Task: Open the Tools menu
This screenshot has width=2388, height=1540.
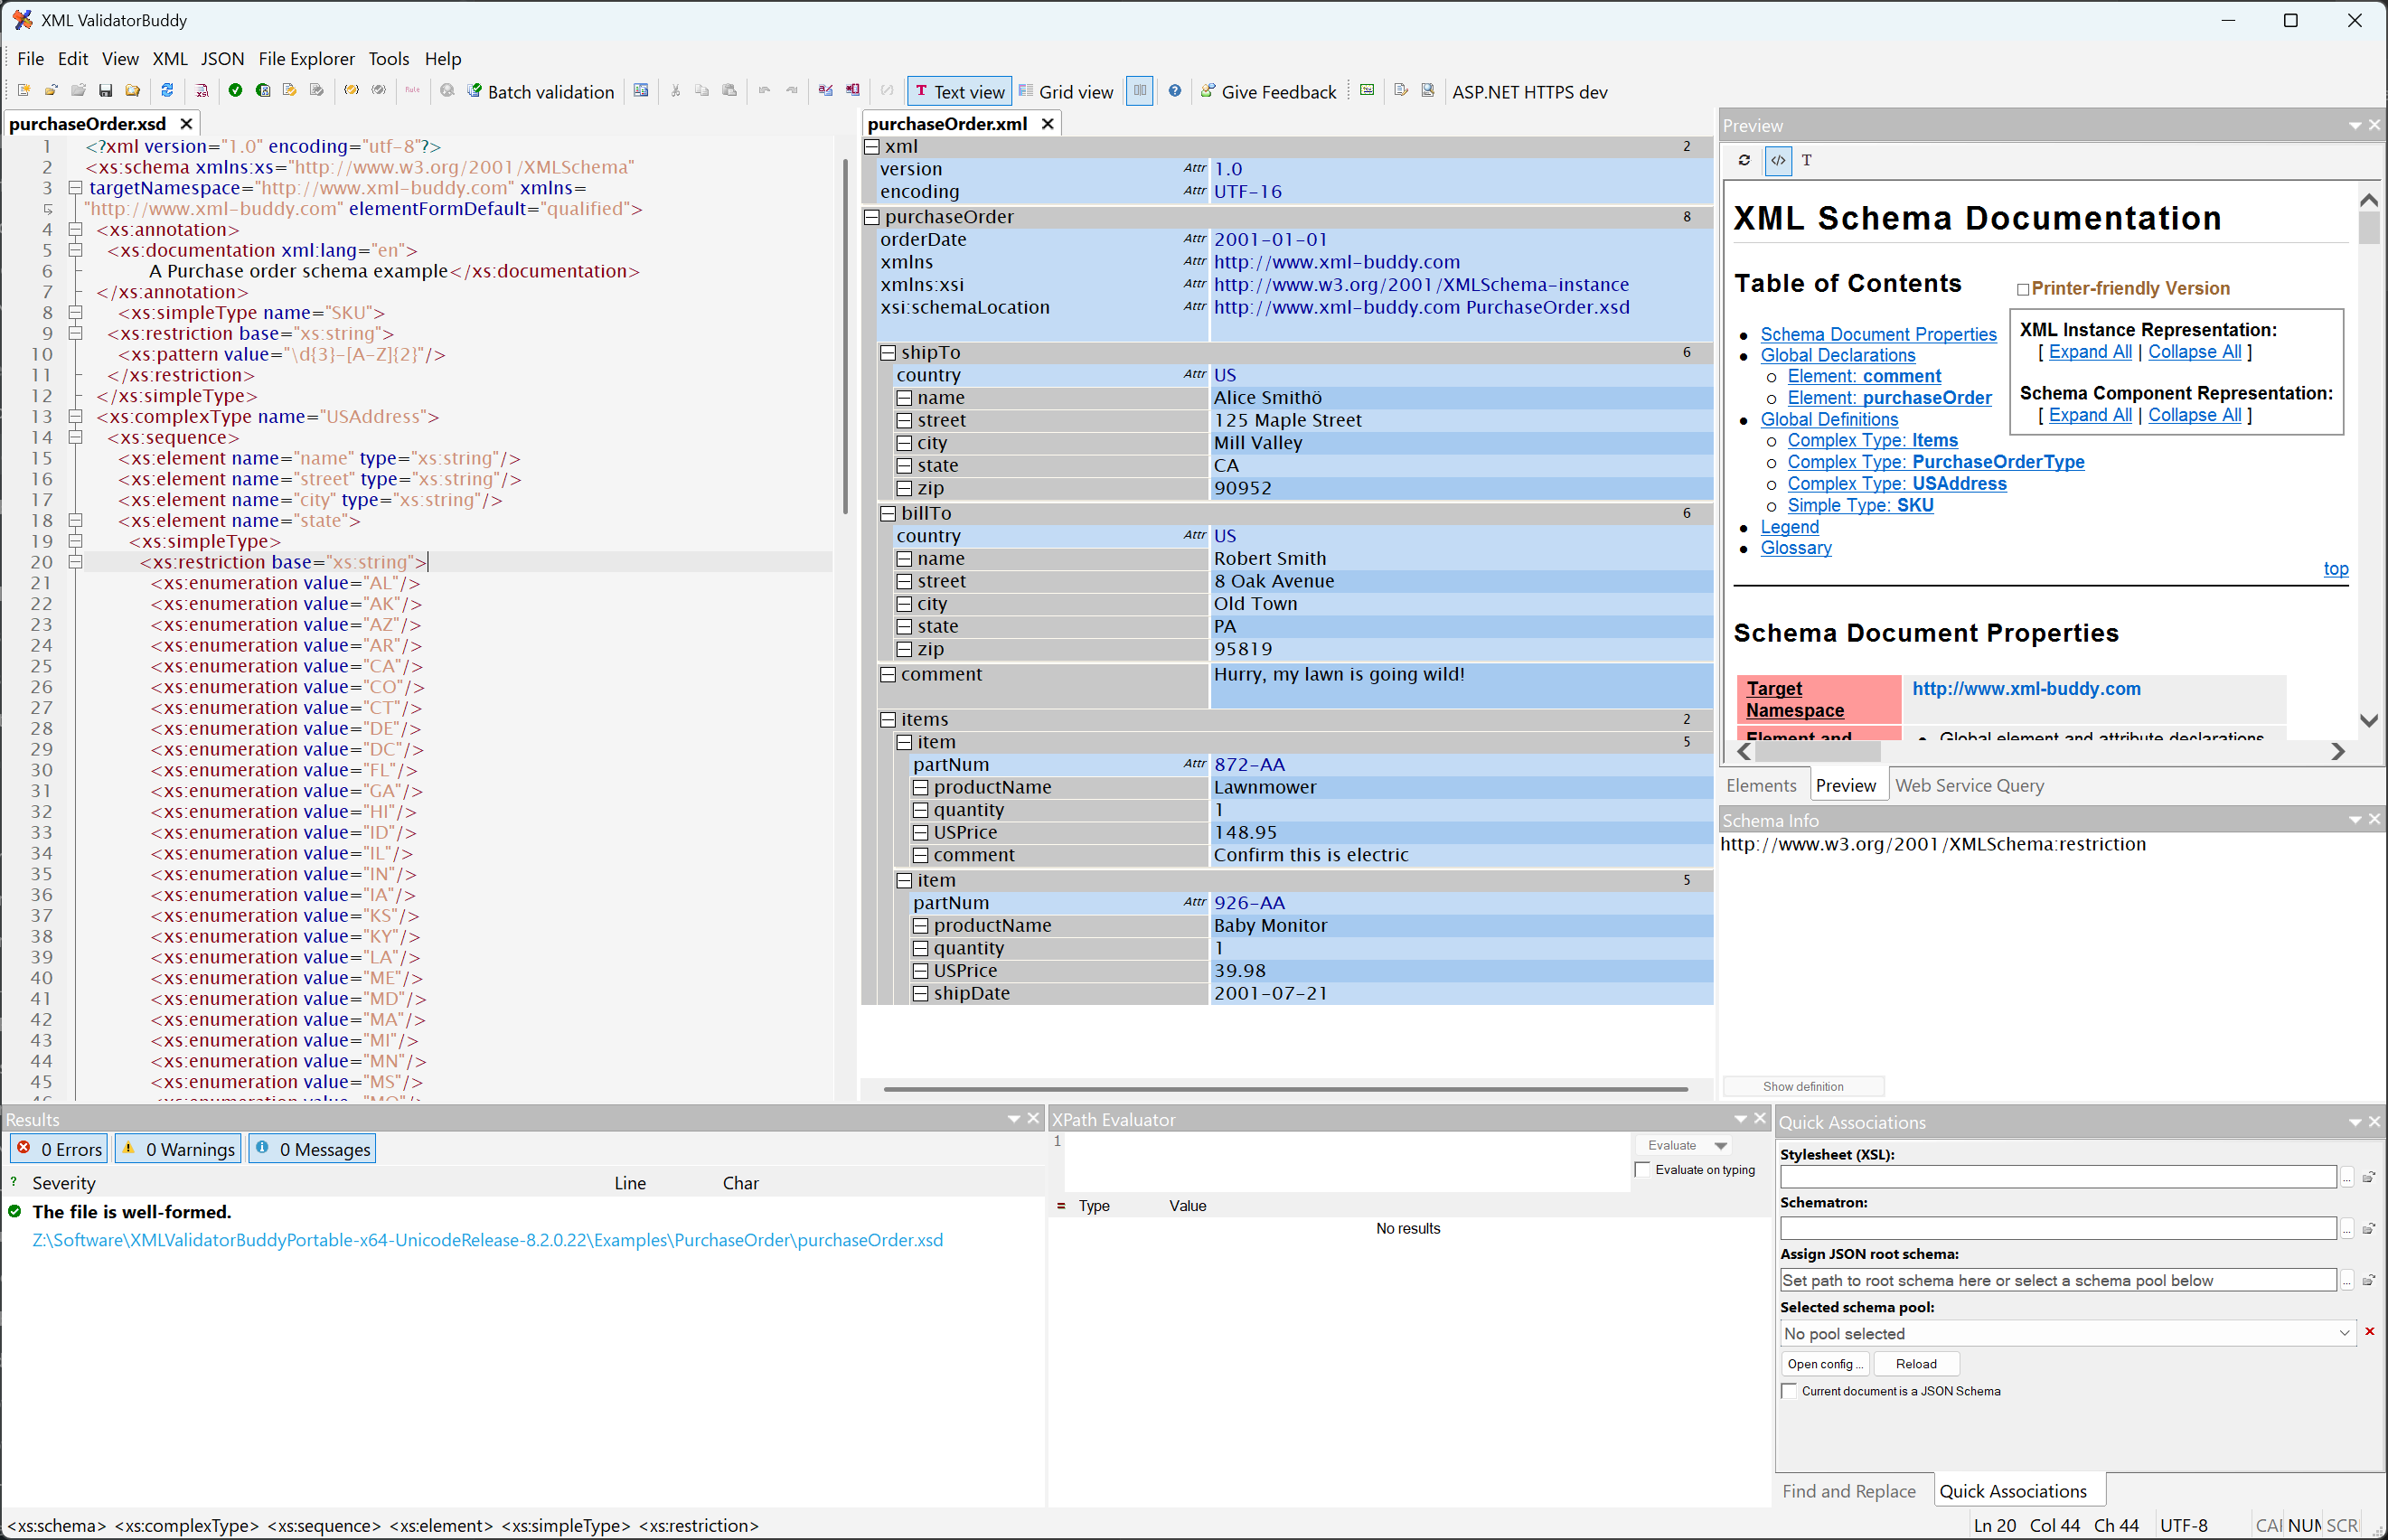Action: click(389, 59)
